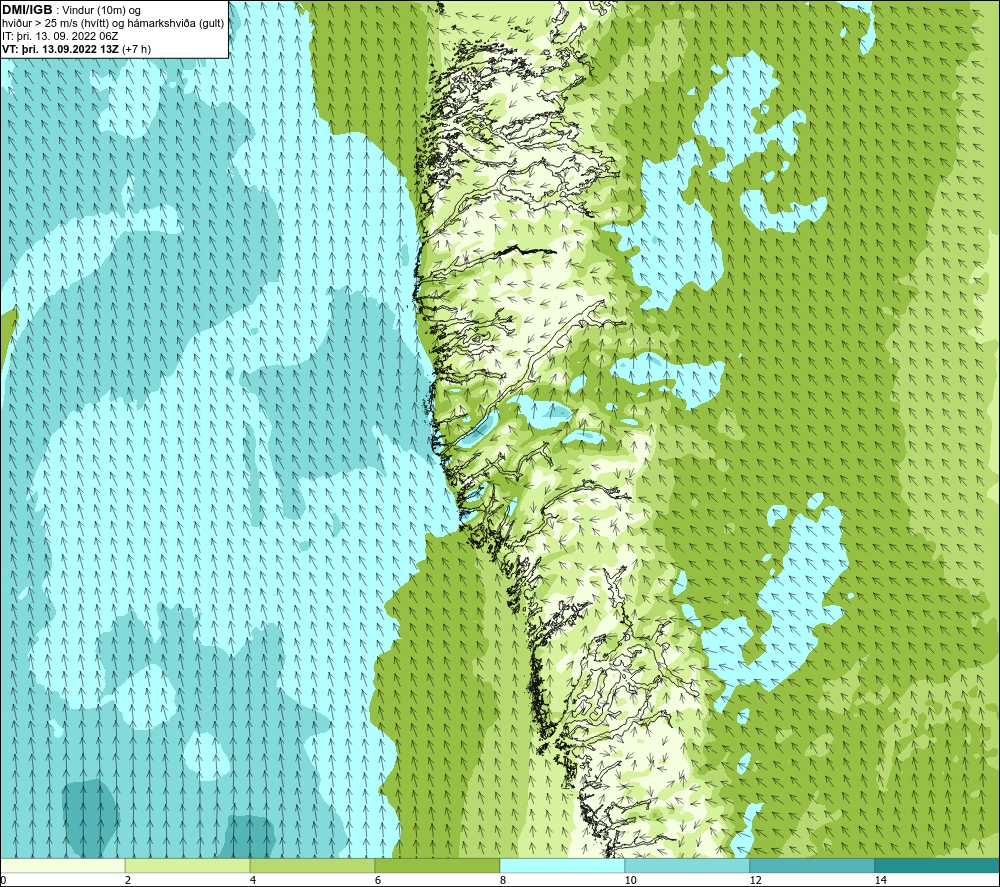The height and width of the screenshot is (887, 1000).
Task: Click the legend scale label '8'
Action: point(503,881)
